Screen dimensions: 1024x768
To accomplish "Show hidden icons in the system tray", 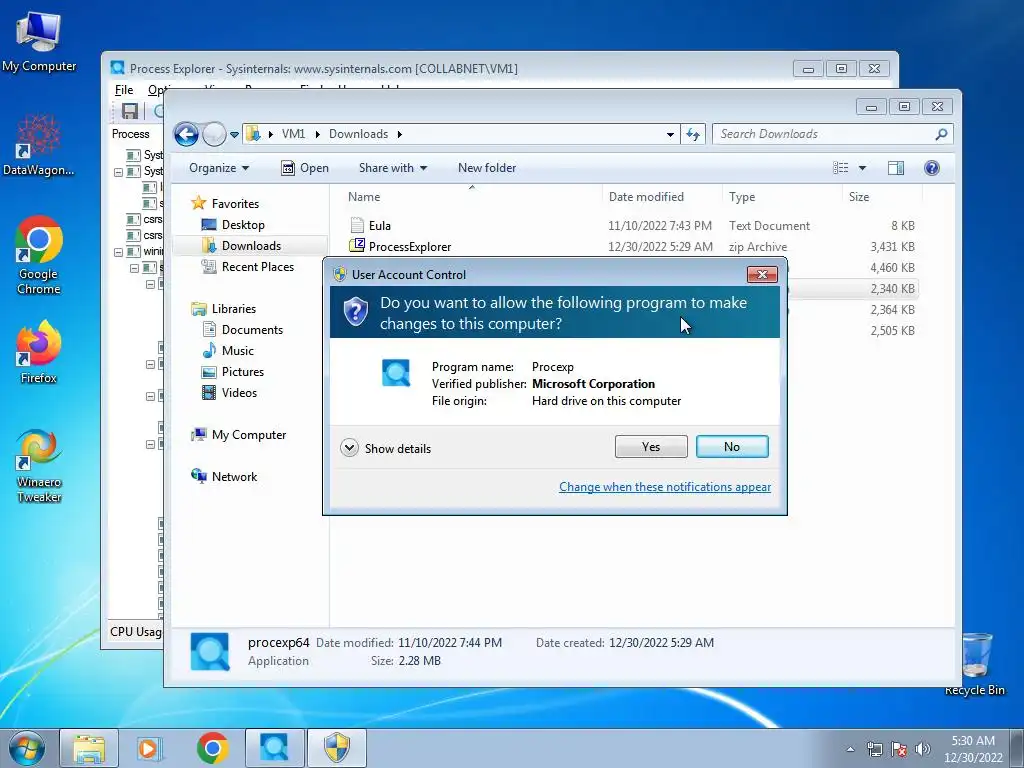I will [850, 749].
